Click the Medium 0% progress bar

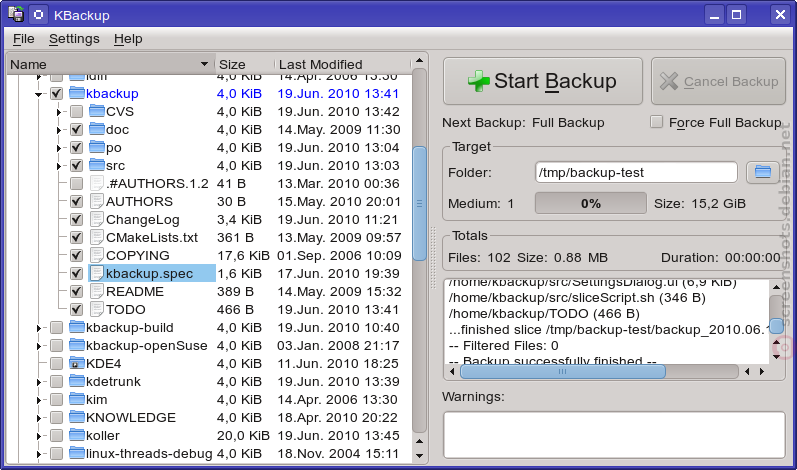591,203
